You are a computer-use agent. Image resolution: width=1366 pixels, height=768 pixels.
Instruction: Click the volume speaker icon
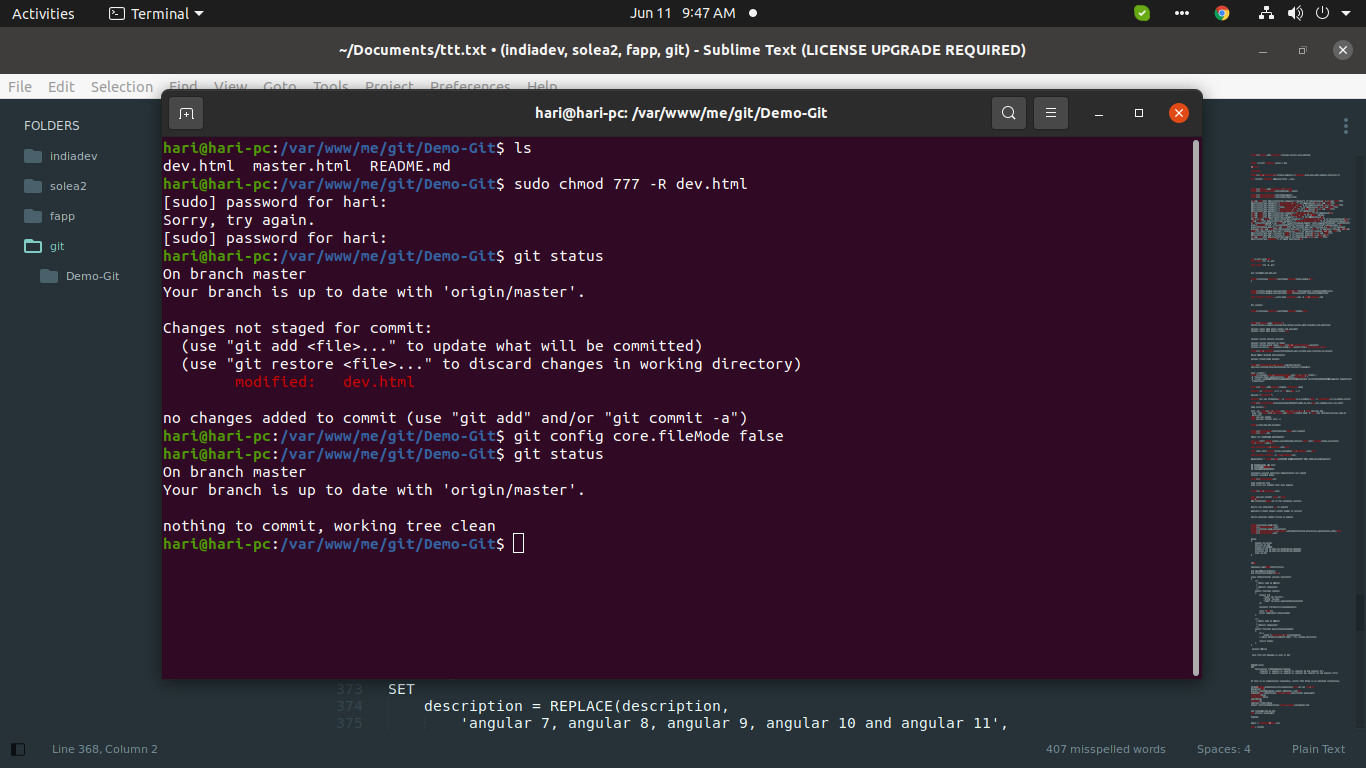(x=1295, y=13)
